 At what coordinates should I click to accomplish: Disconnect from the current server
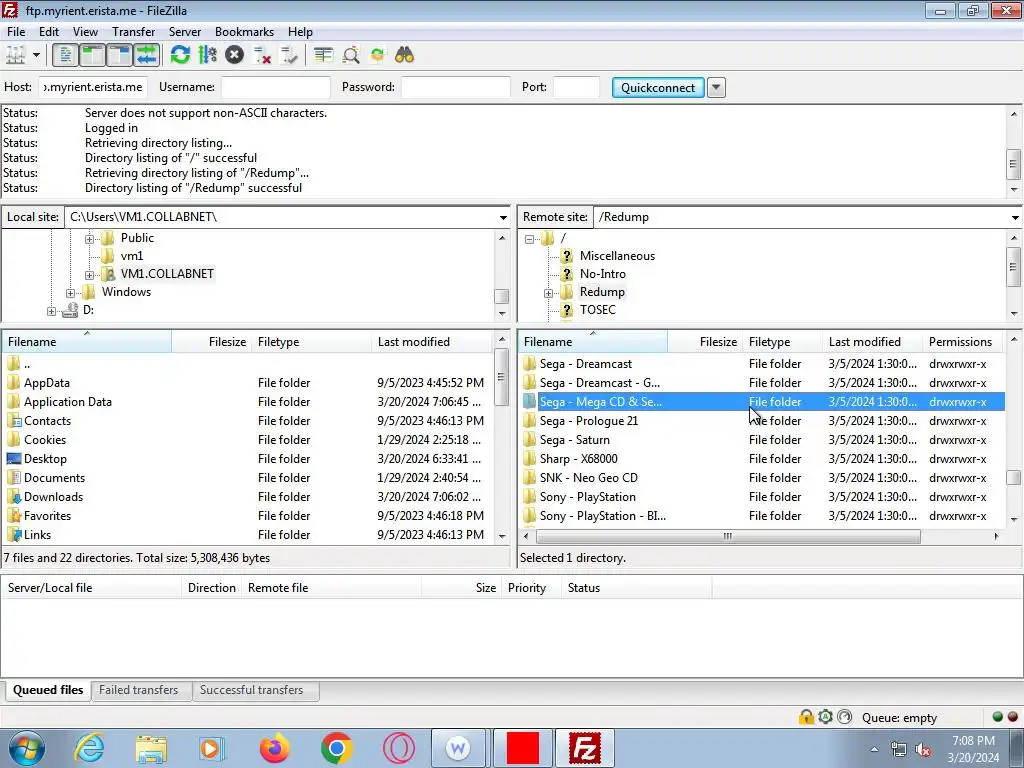point(262,56)
